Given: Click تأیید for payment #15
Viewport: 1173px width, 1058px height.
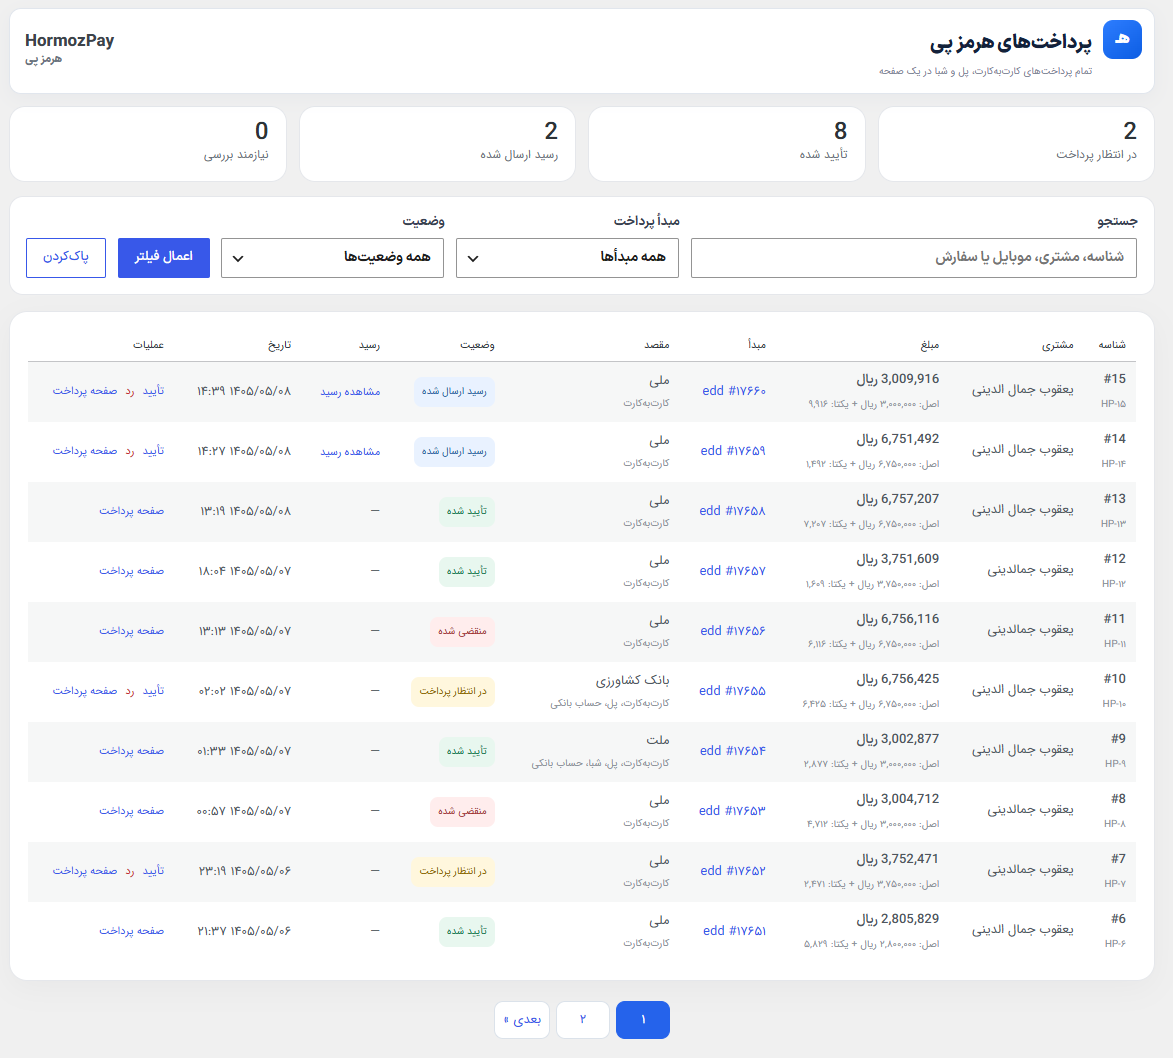Looking at the screenshot, I should pos(153,391).
